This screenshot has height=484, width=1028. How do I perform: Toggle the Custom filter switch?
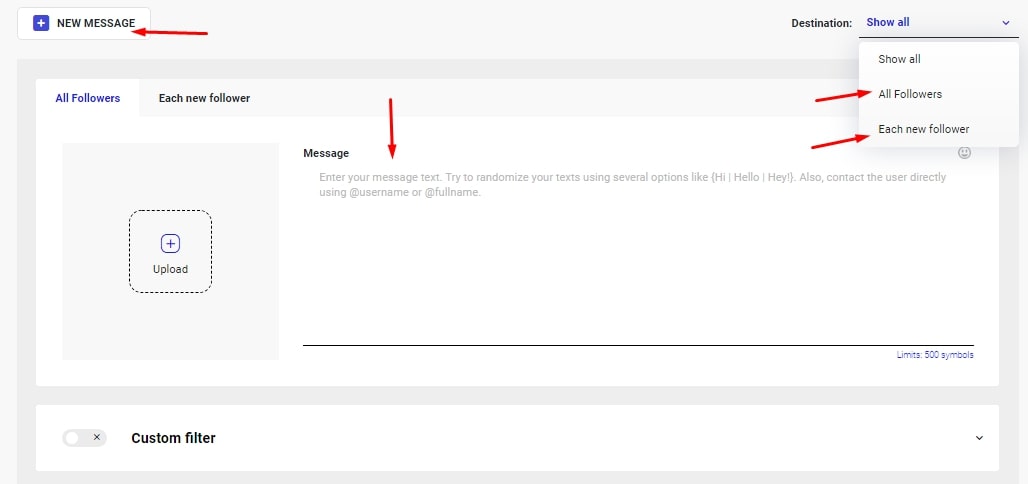coord(84,437)
